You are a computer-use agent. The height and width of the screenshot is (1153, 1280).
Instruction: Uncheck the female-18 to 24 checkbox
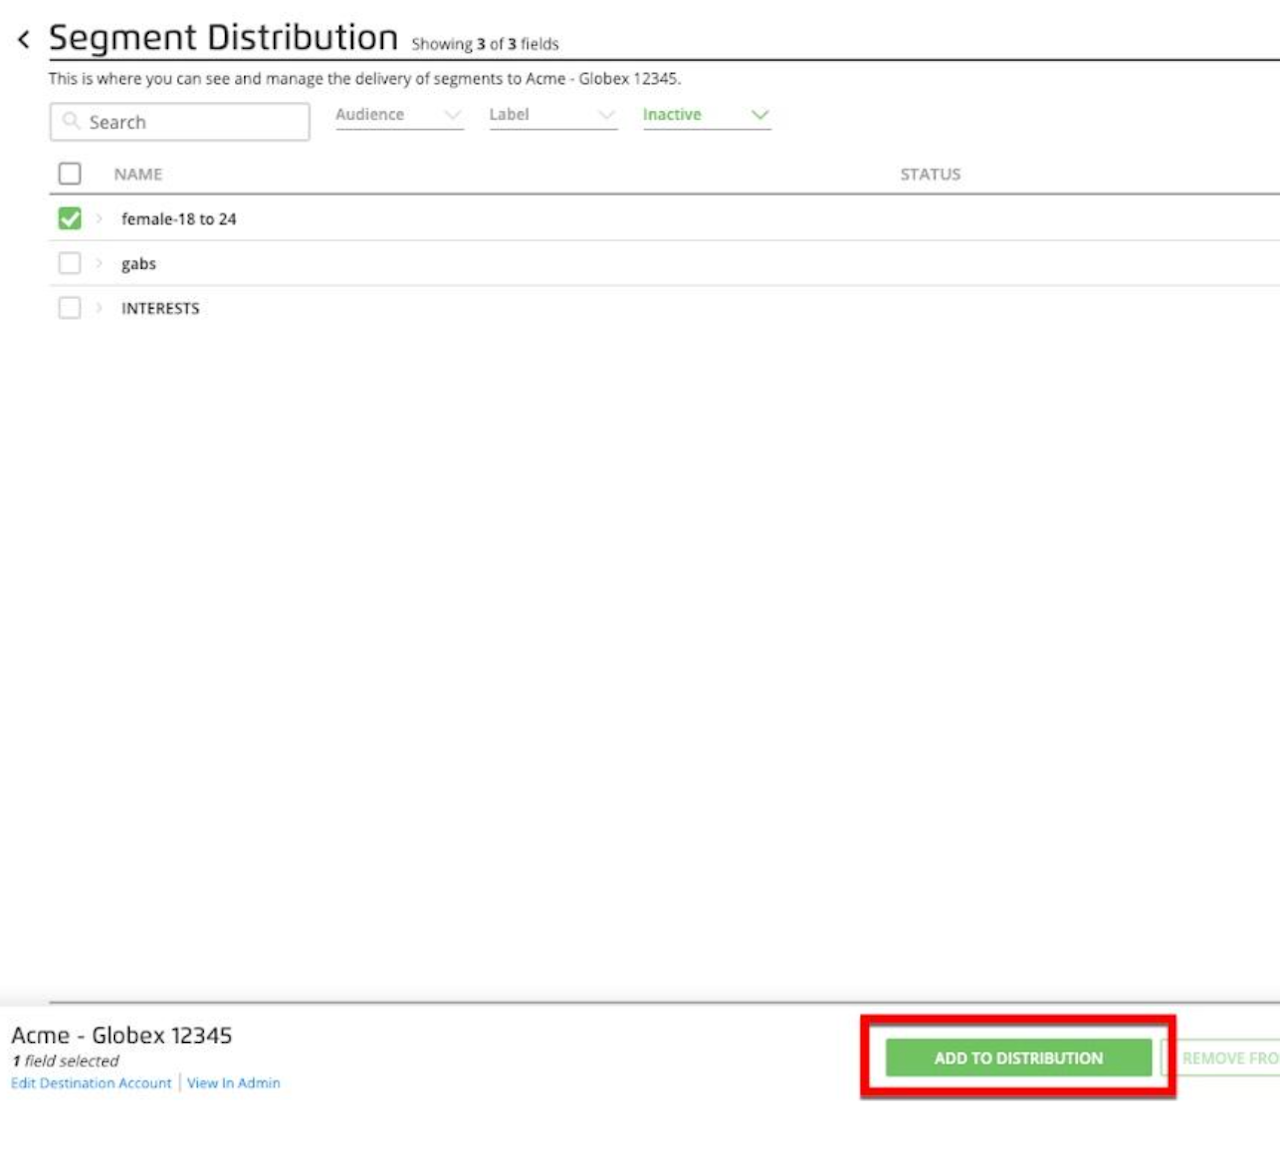70,218
